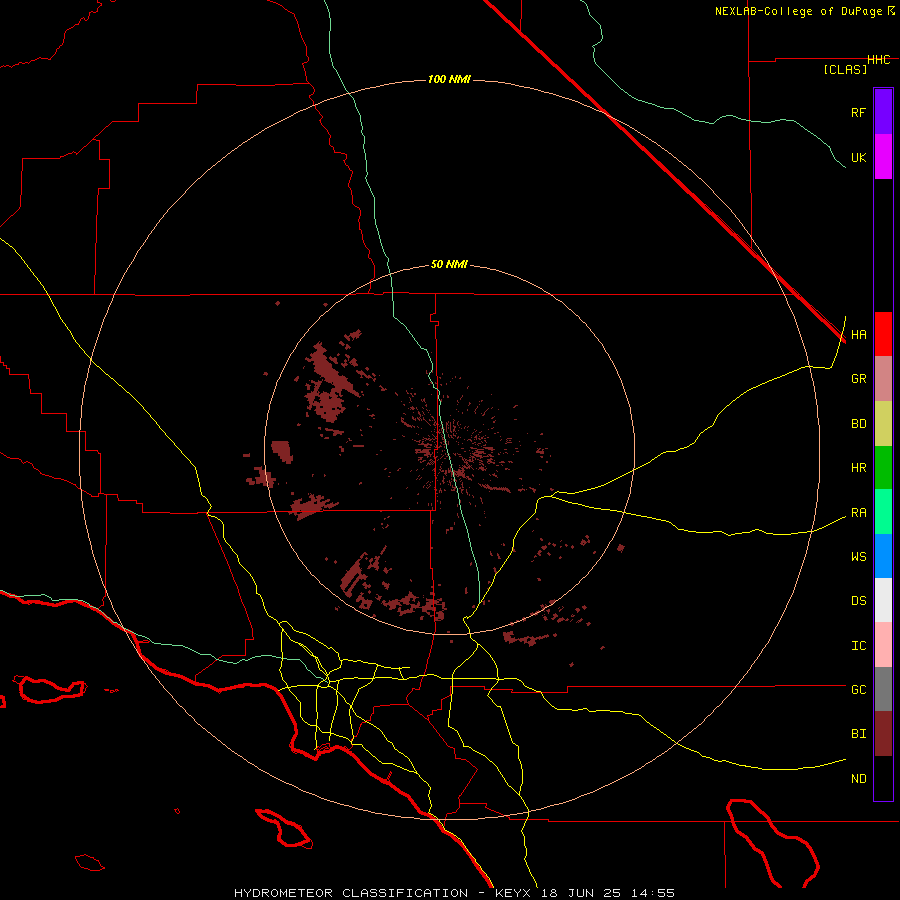
Task: Click the BD legend label
Action: click(x=858, y=424)
